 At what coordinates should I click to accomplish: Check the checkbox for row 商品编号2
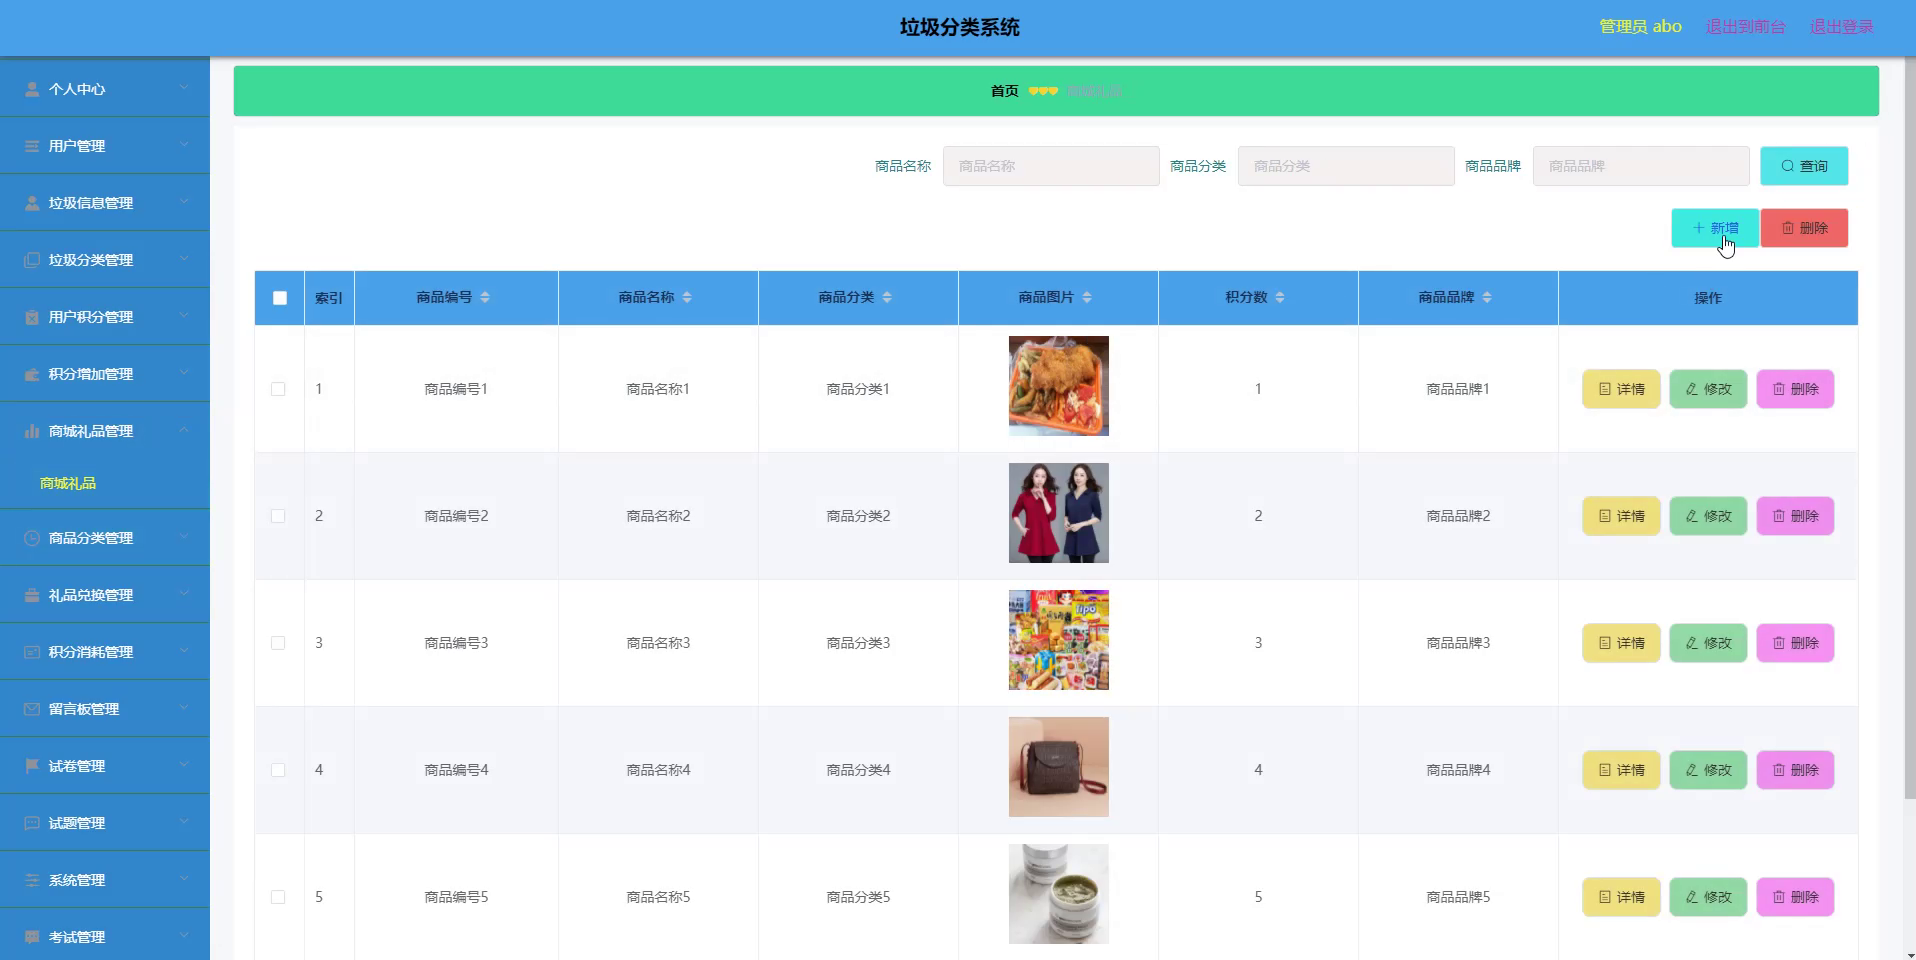(x=278, y=516)
